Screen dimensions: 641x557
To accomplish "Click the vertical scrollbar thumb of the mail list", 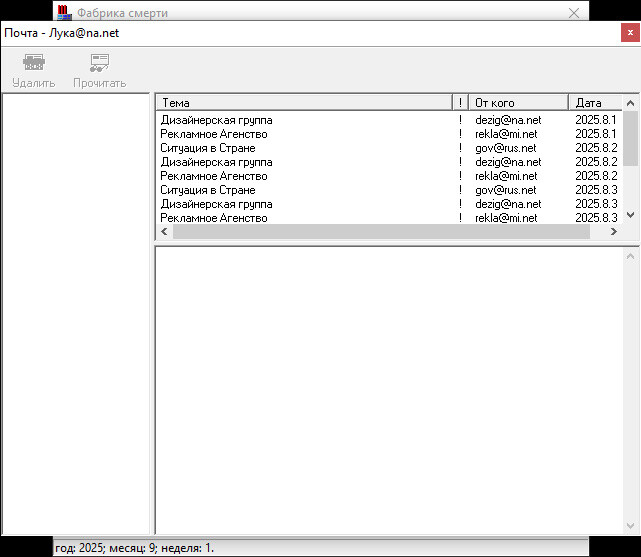I will pos(630,138).
